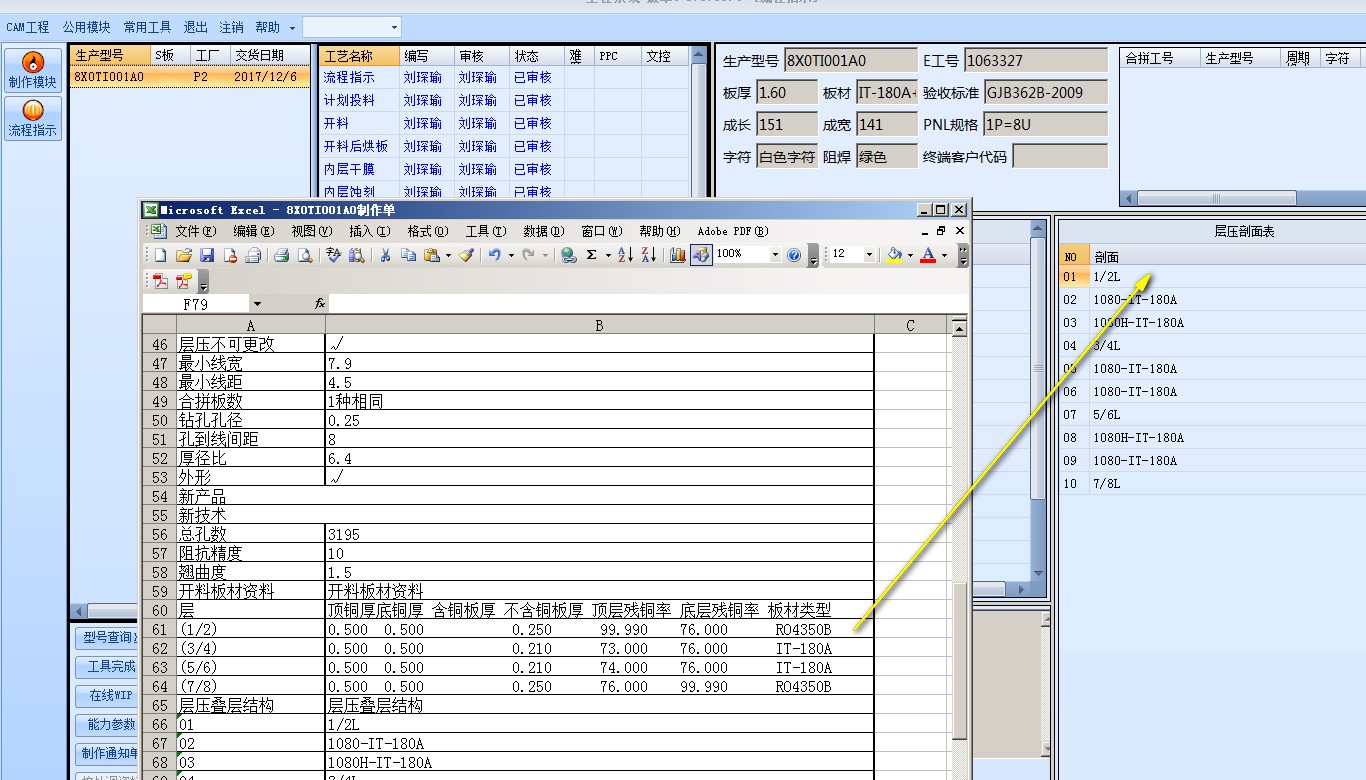Select 7/8L row in 层压剖面表
The width and height of the screenshot is (1366, 780).
(1213, 483)
